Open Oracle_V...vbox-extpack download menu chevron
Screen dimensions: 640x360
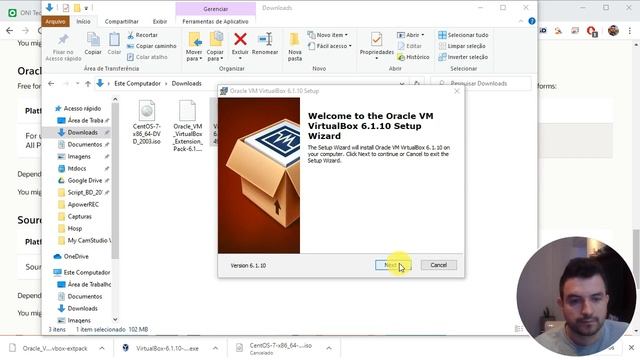pos(102,348)
